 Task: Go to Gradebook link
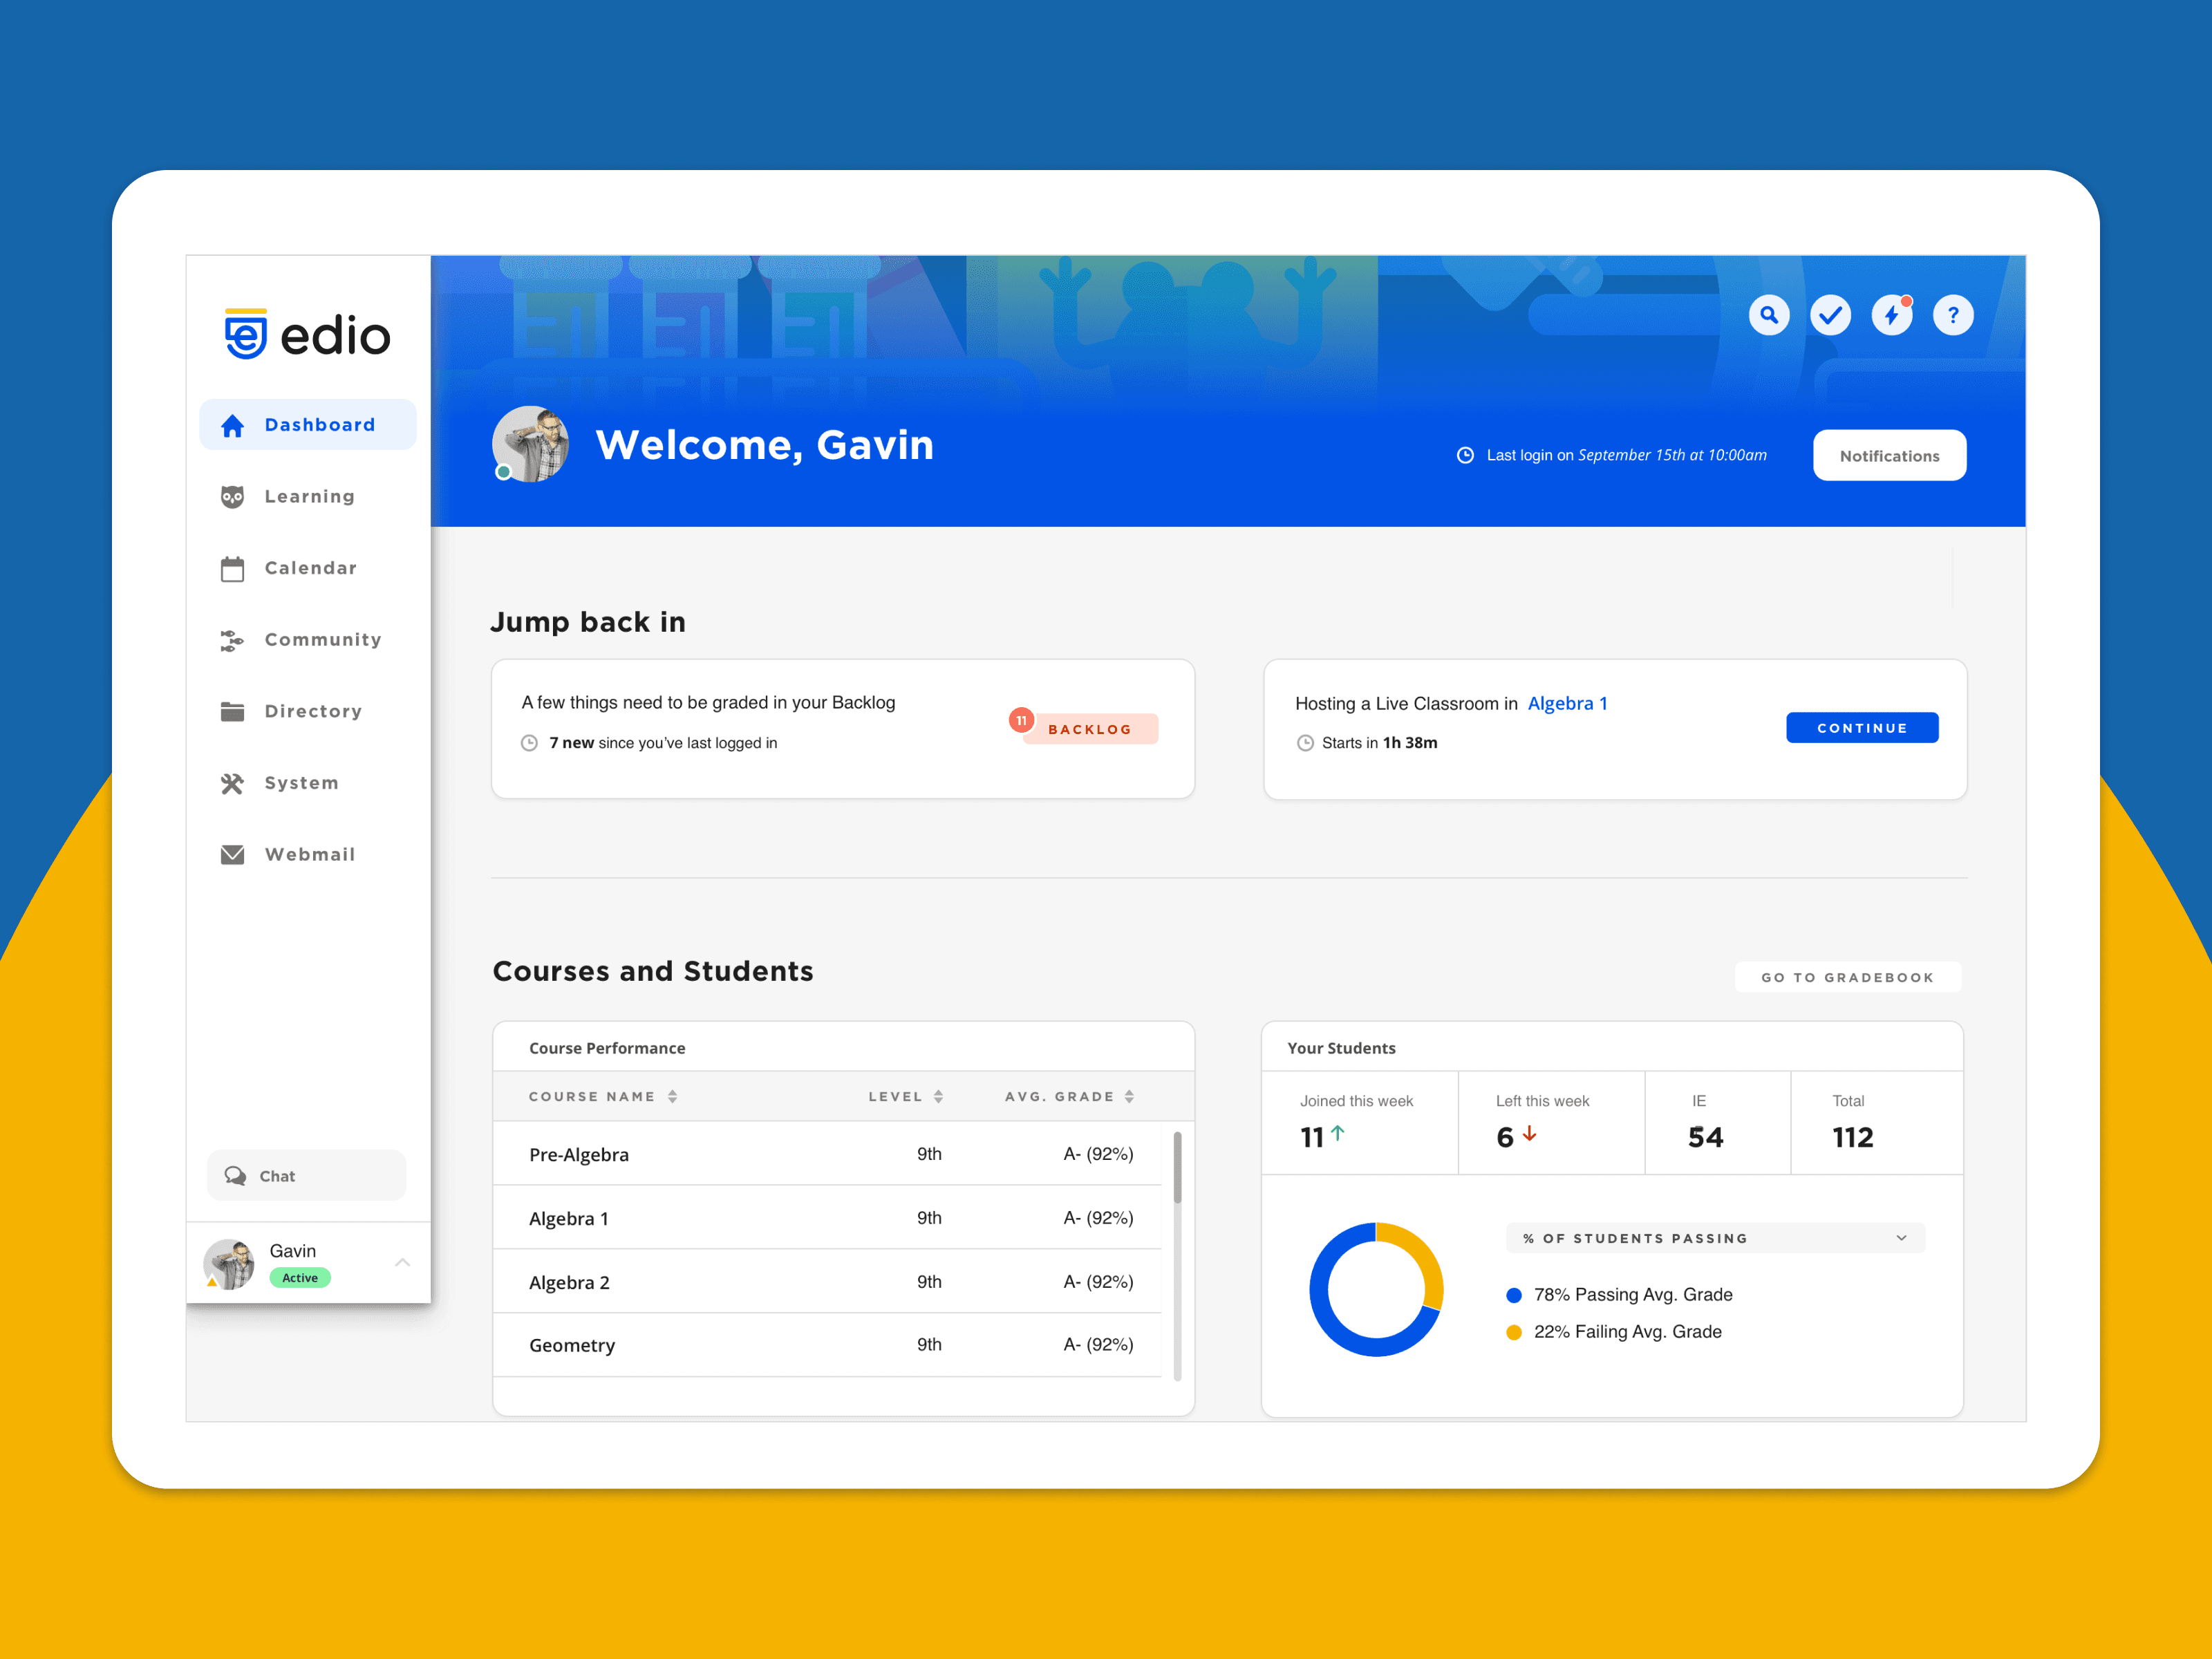pos(1846,977)
